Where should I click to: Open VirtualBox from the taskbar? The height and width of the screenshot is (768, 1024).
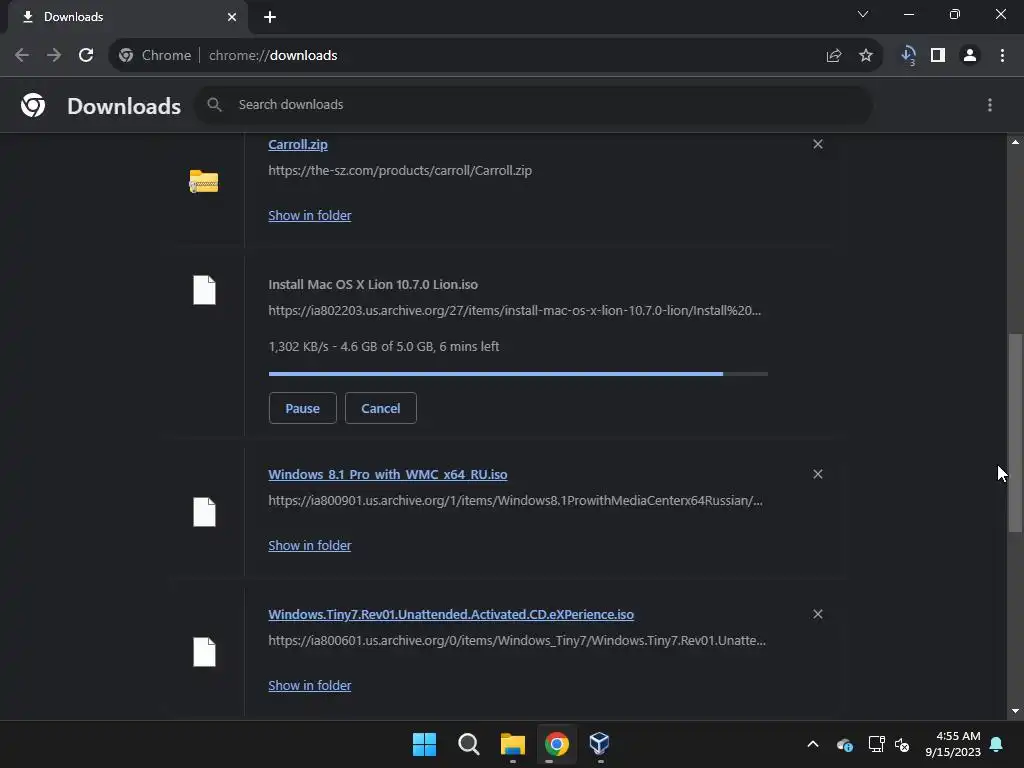[600, 744]
